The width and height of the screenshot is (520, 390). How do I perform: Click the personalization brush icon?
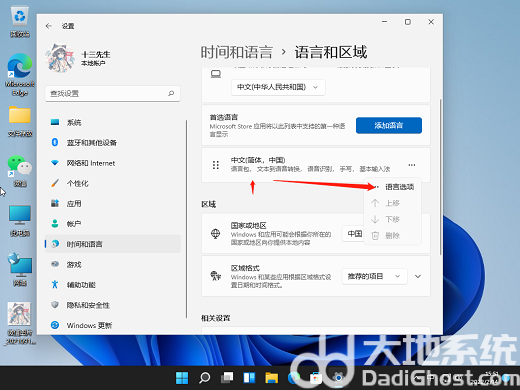pos(55,183)
